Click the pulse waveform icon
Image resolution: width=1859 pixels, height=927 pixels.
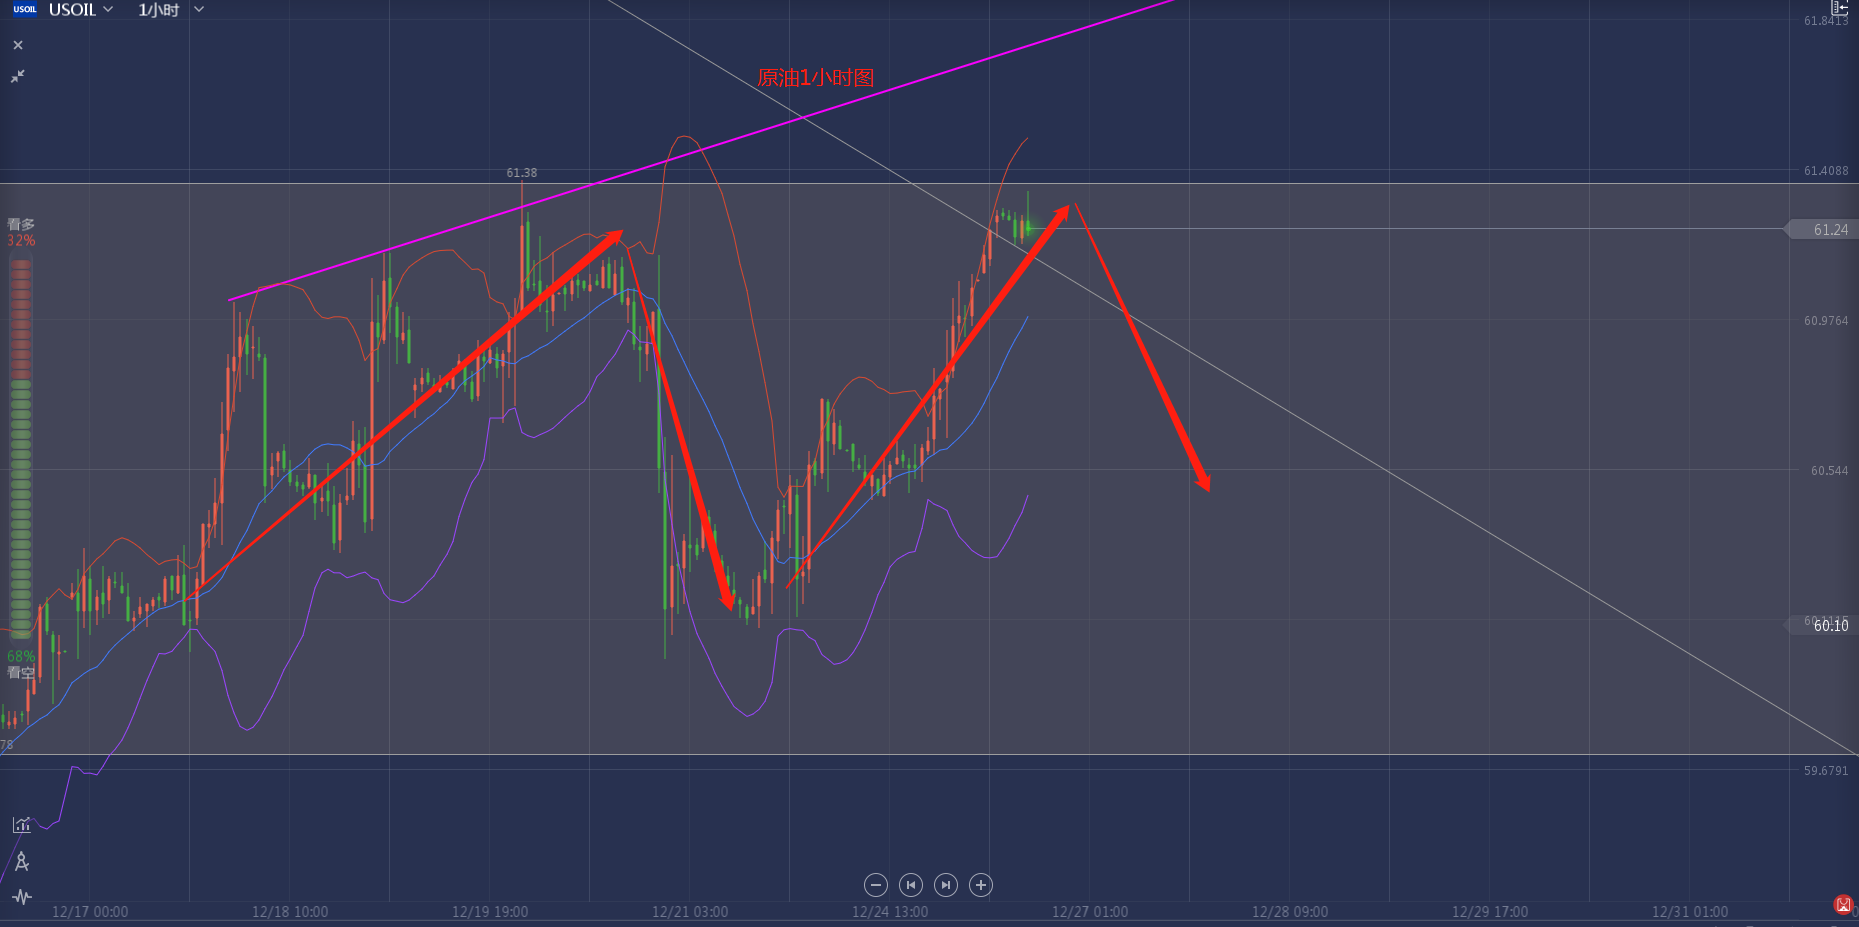pos(22,897)
